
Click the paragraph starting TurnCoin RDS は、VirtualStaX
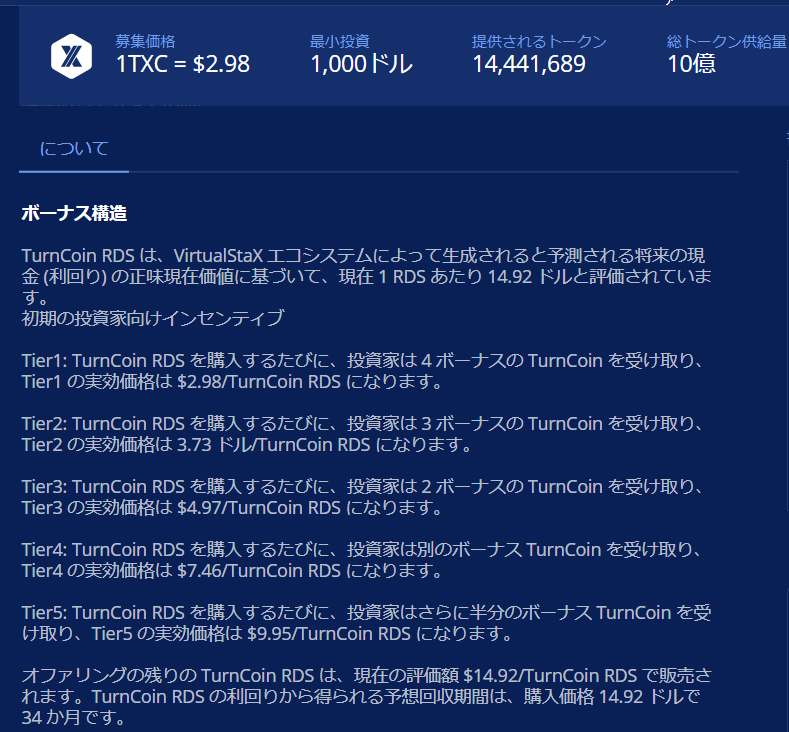click(x=366, y=276)
